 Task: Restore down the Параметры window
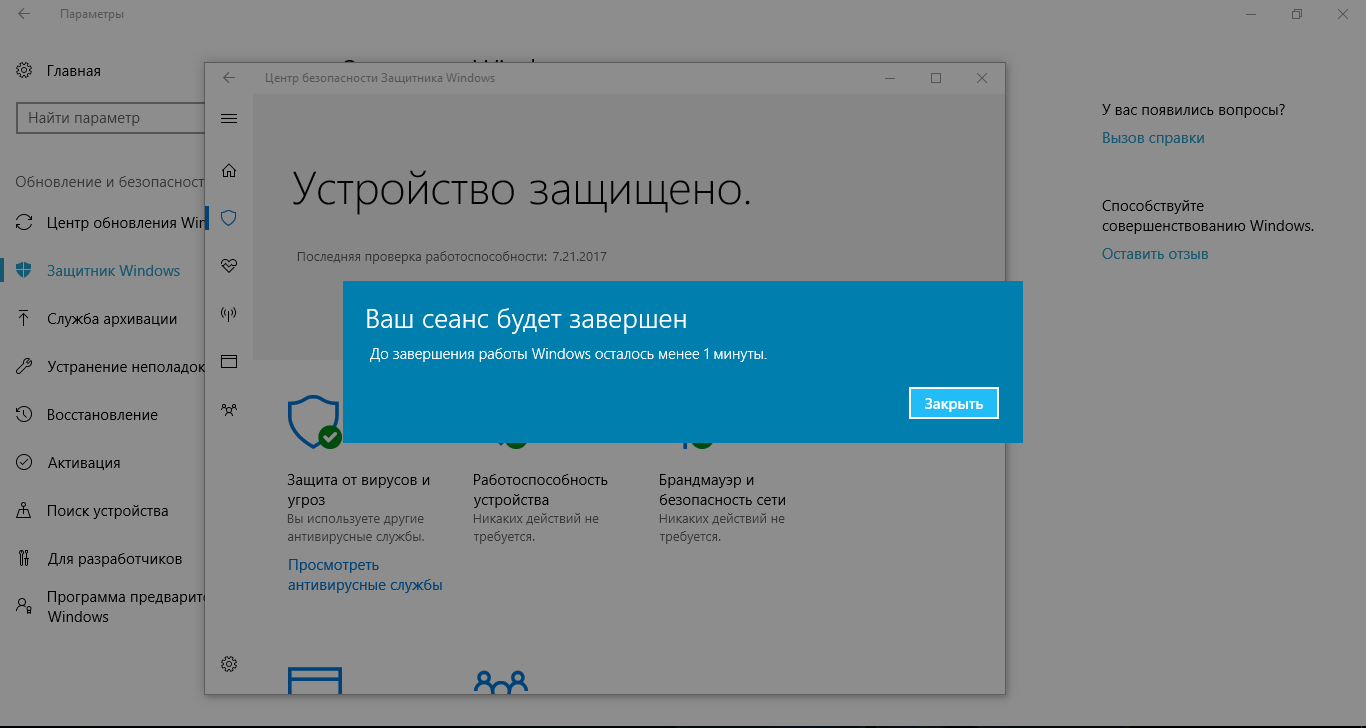pos(1297,15)
